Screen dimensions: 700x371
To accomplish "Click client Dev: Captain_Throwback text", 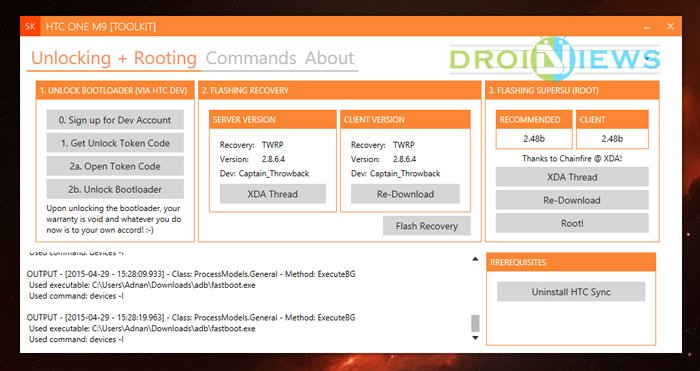I will click(396, 173).
